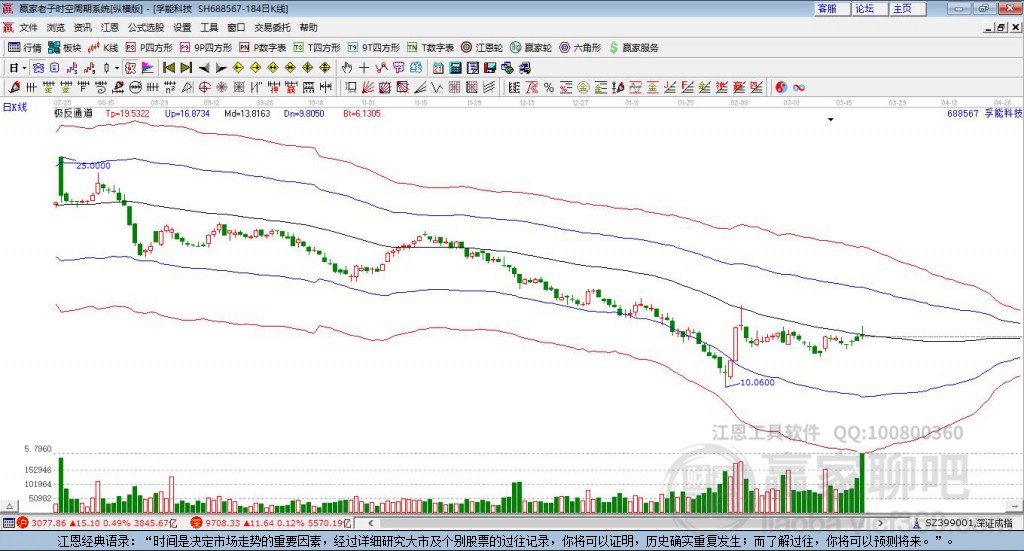Click the Tp=19.5322 value

click(x=127, y=114)
